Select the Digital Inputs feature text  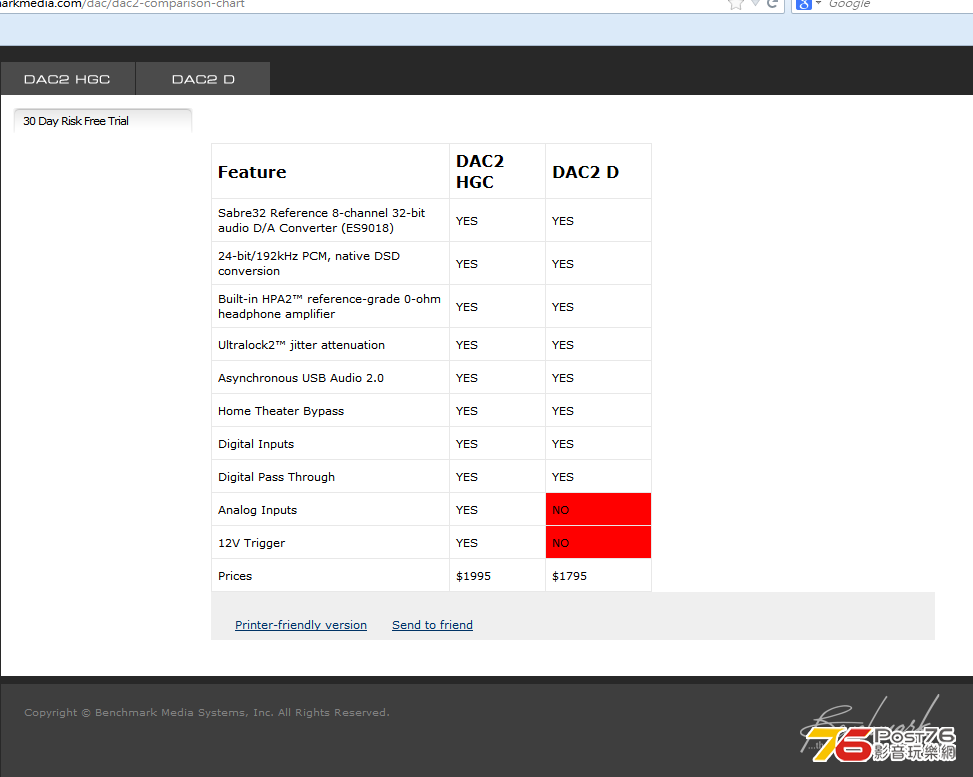point(256,444)
